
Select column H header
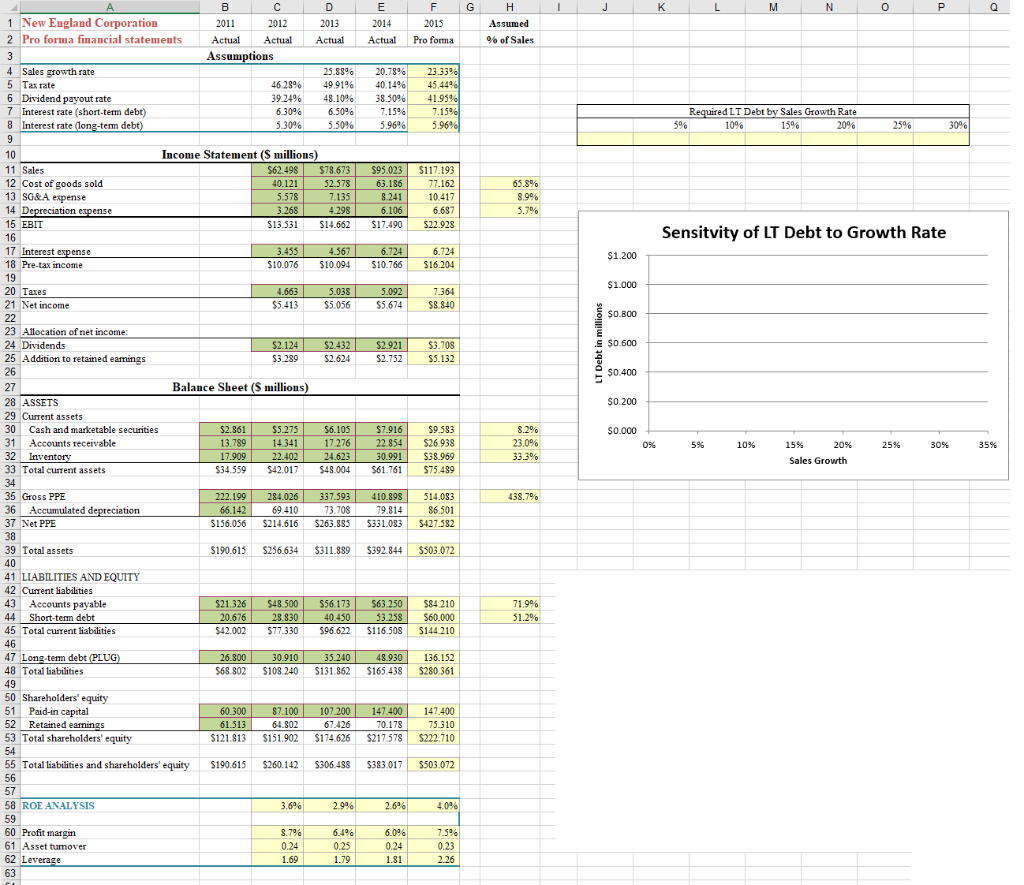pyautogui.click(x=509, y=7)
